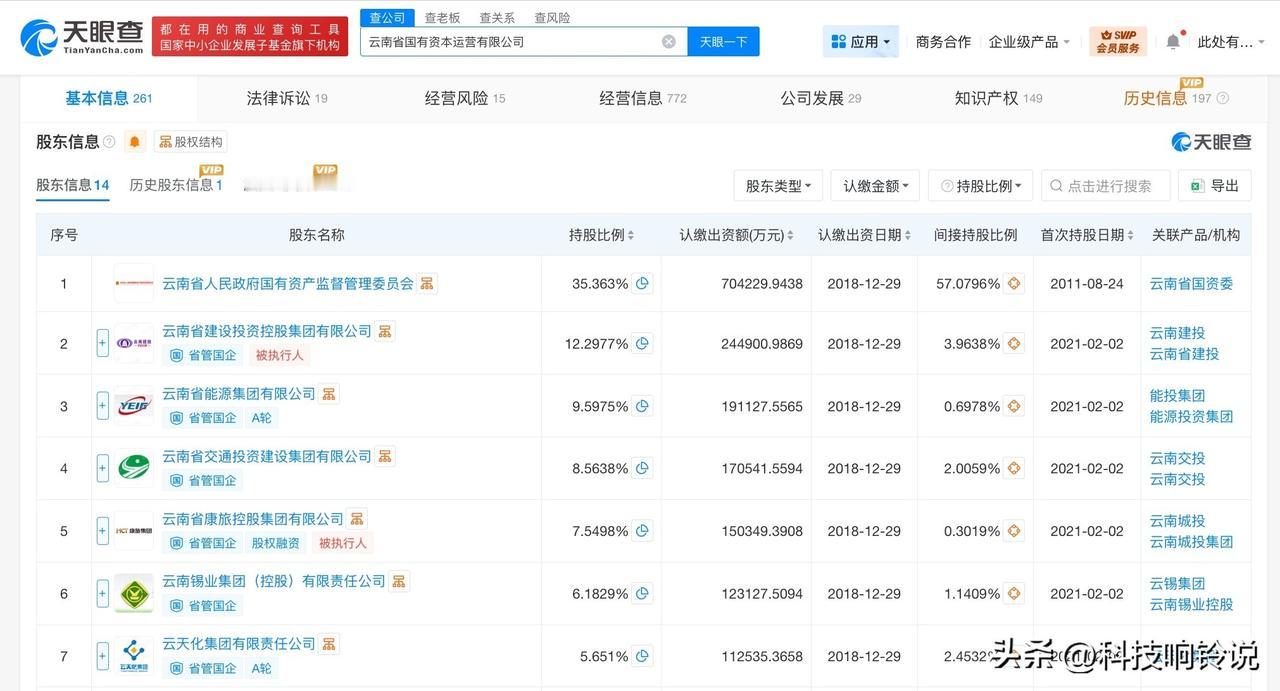Open structure icon beside 云南省能源集团有限公司

329,394
